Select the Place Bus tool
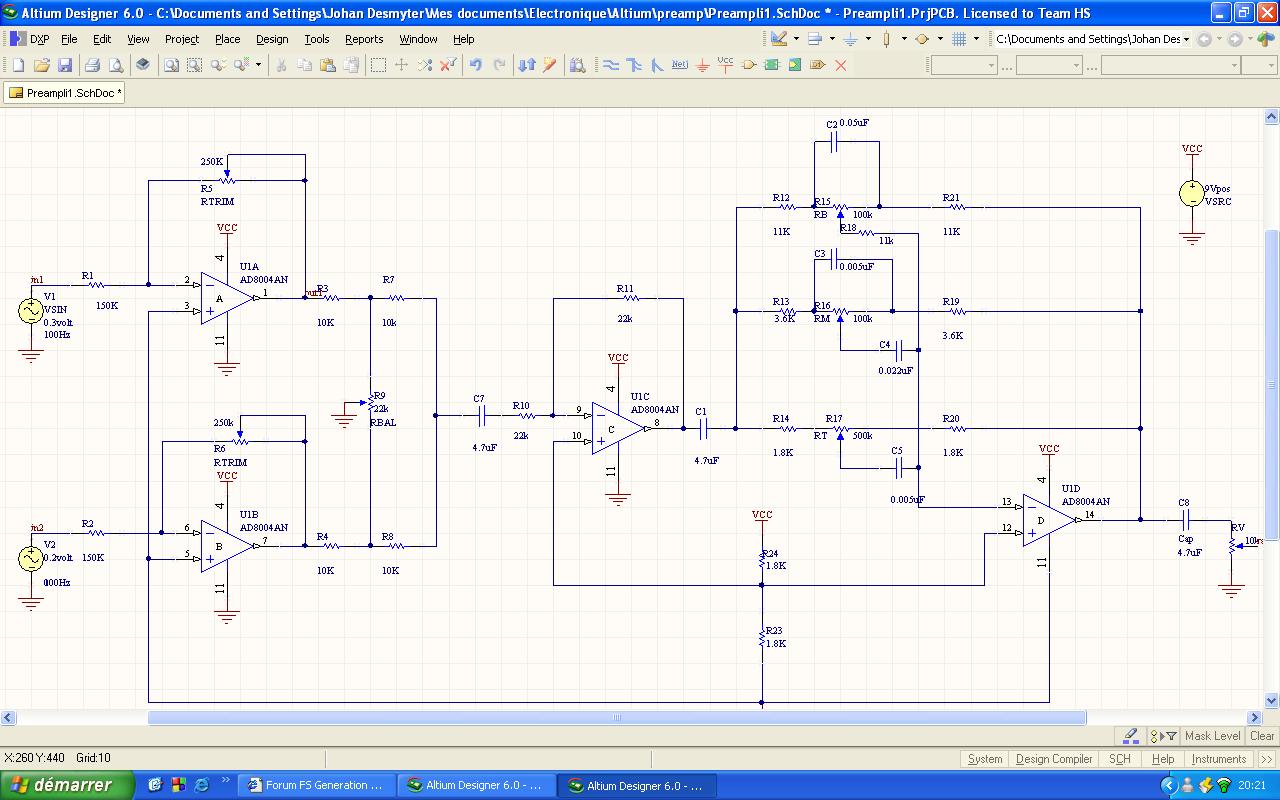 click(x=634, y=65)
